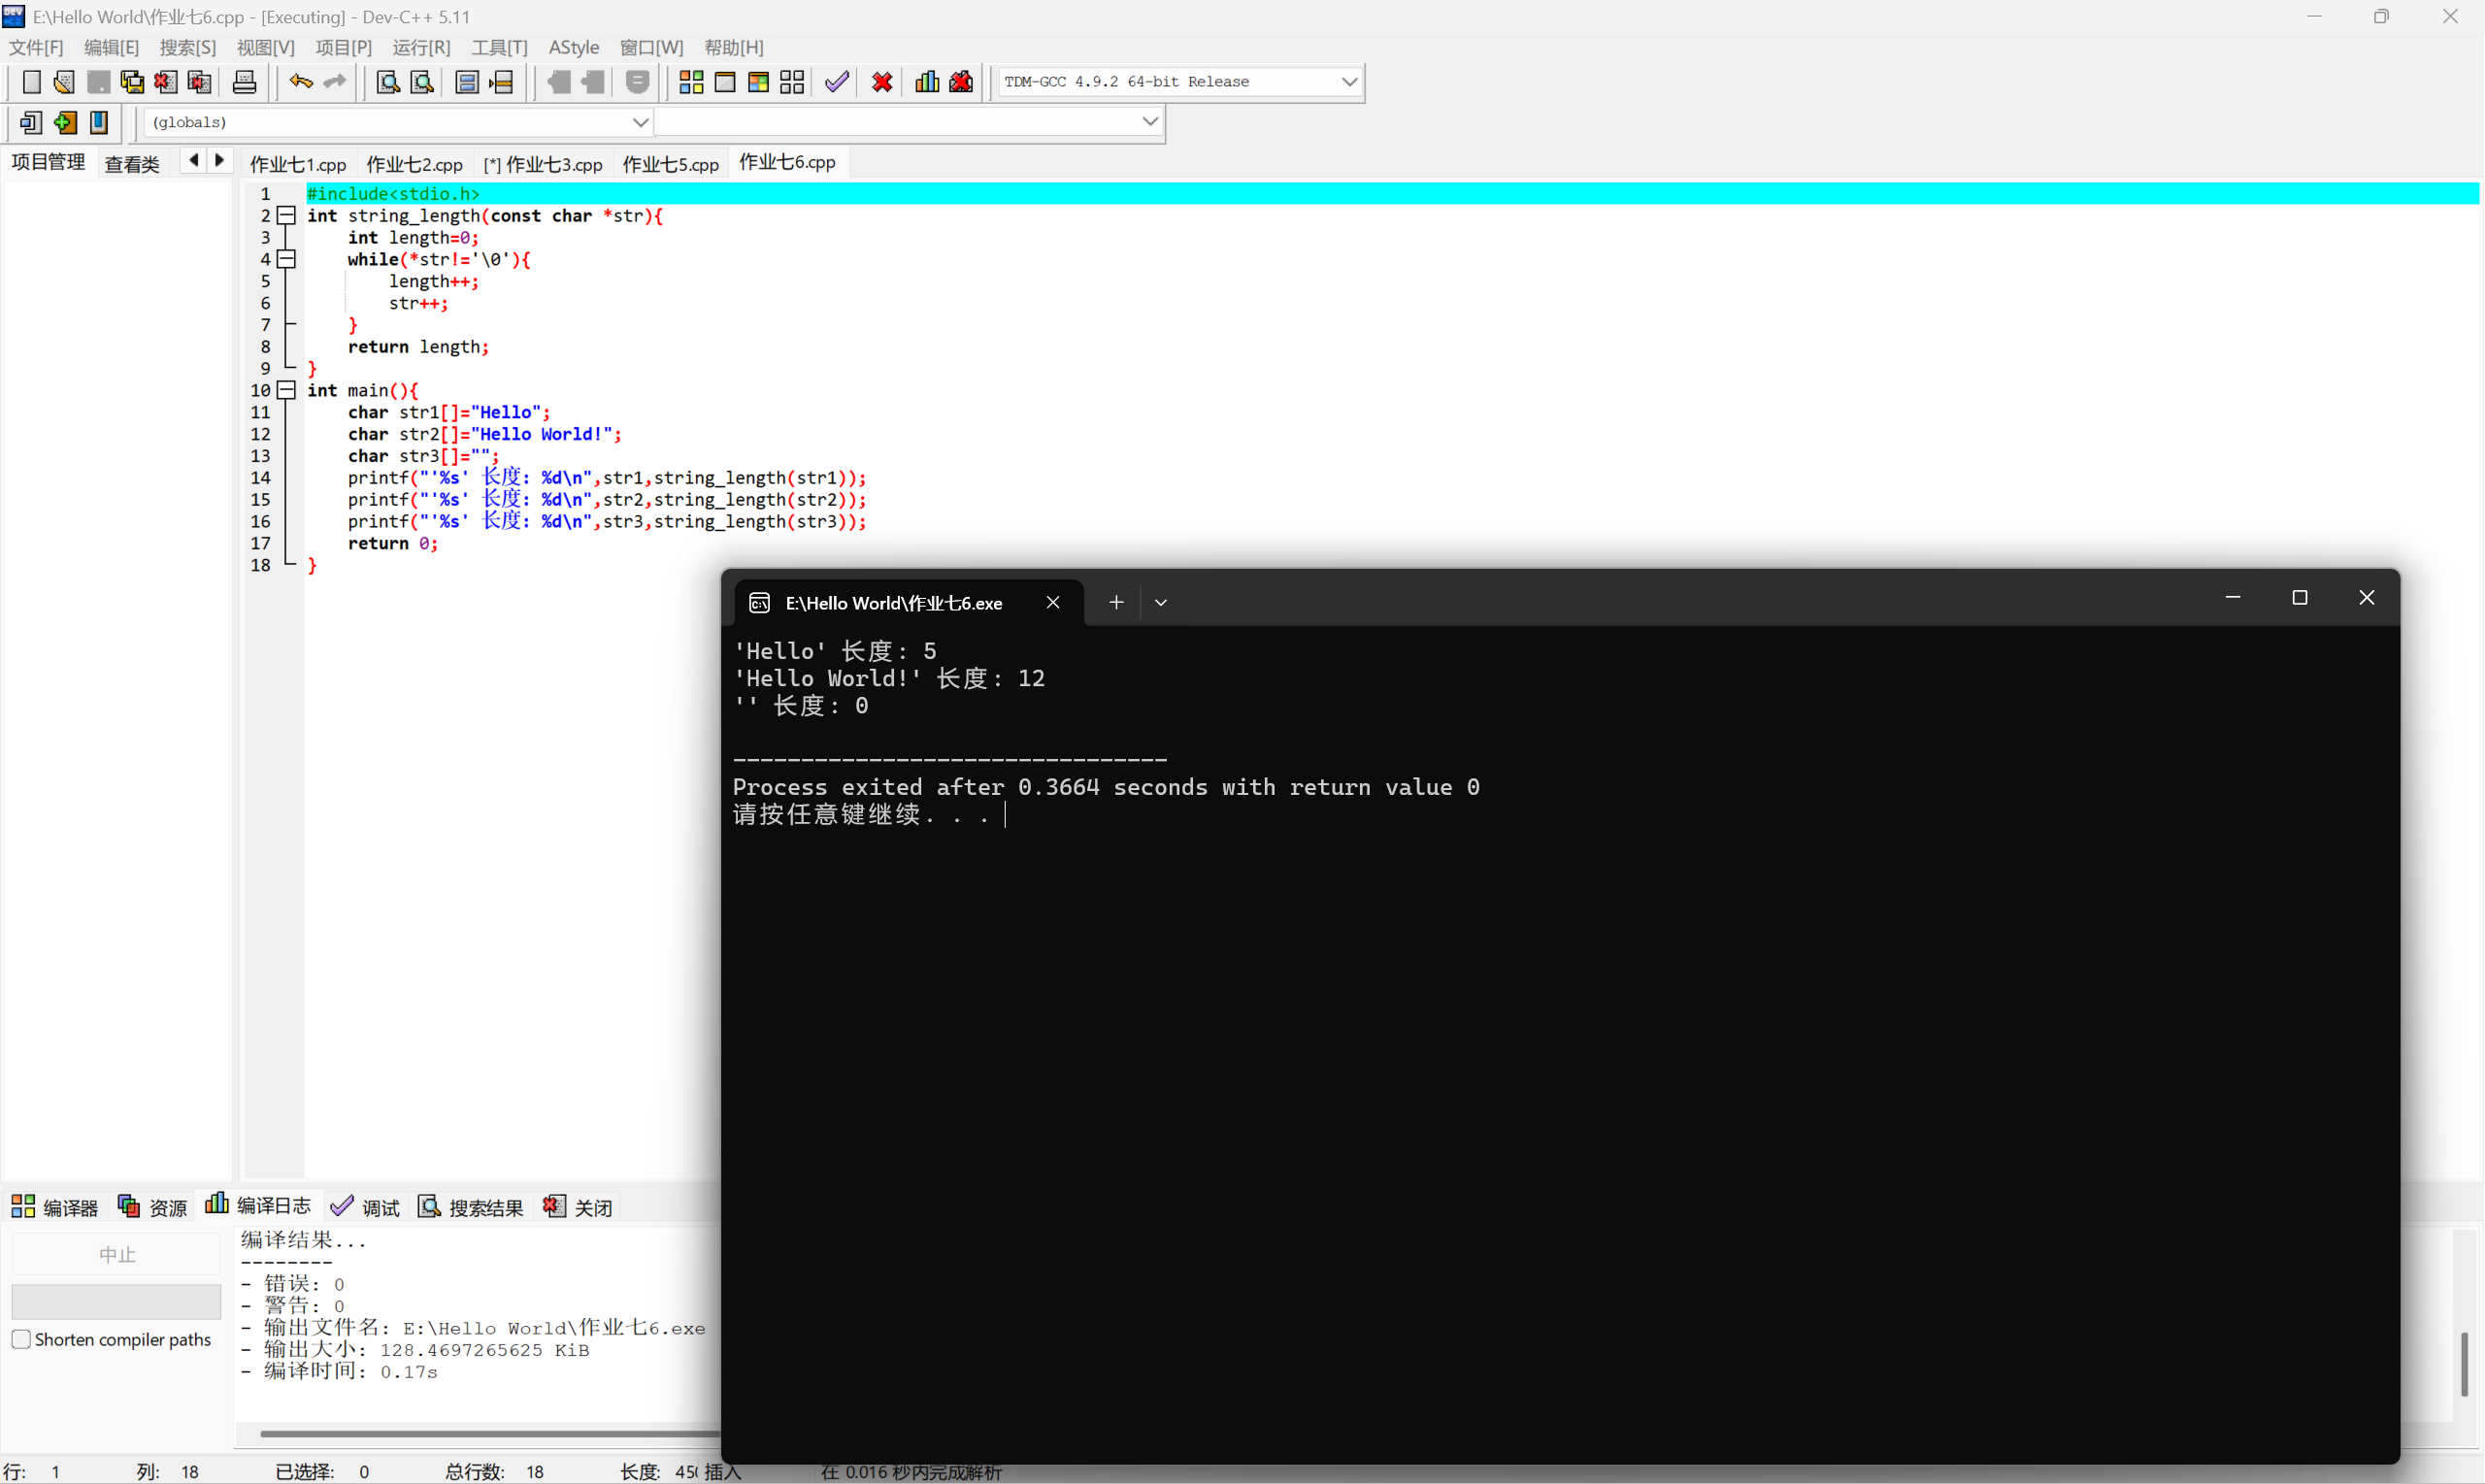Click the Find magnifier toolbar icon

387,82
